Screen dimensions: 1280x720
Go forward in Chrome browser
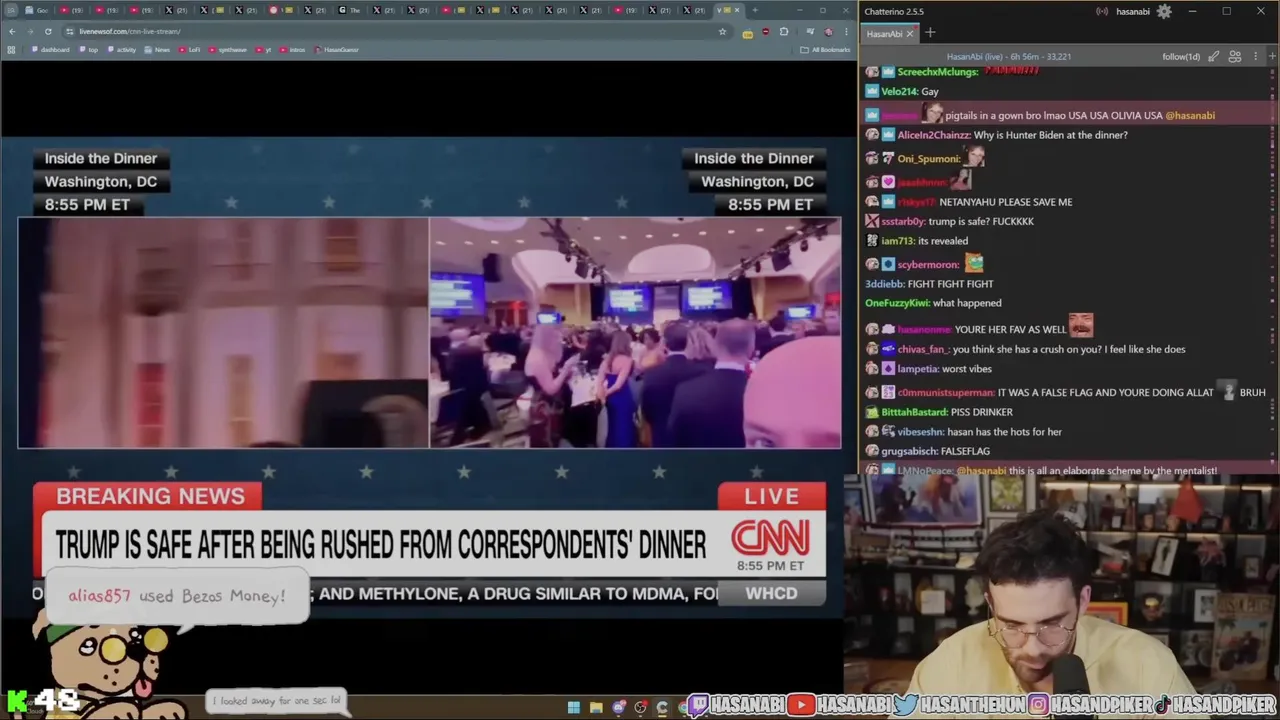[x=31, y=31]
